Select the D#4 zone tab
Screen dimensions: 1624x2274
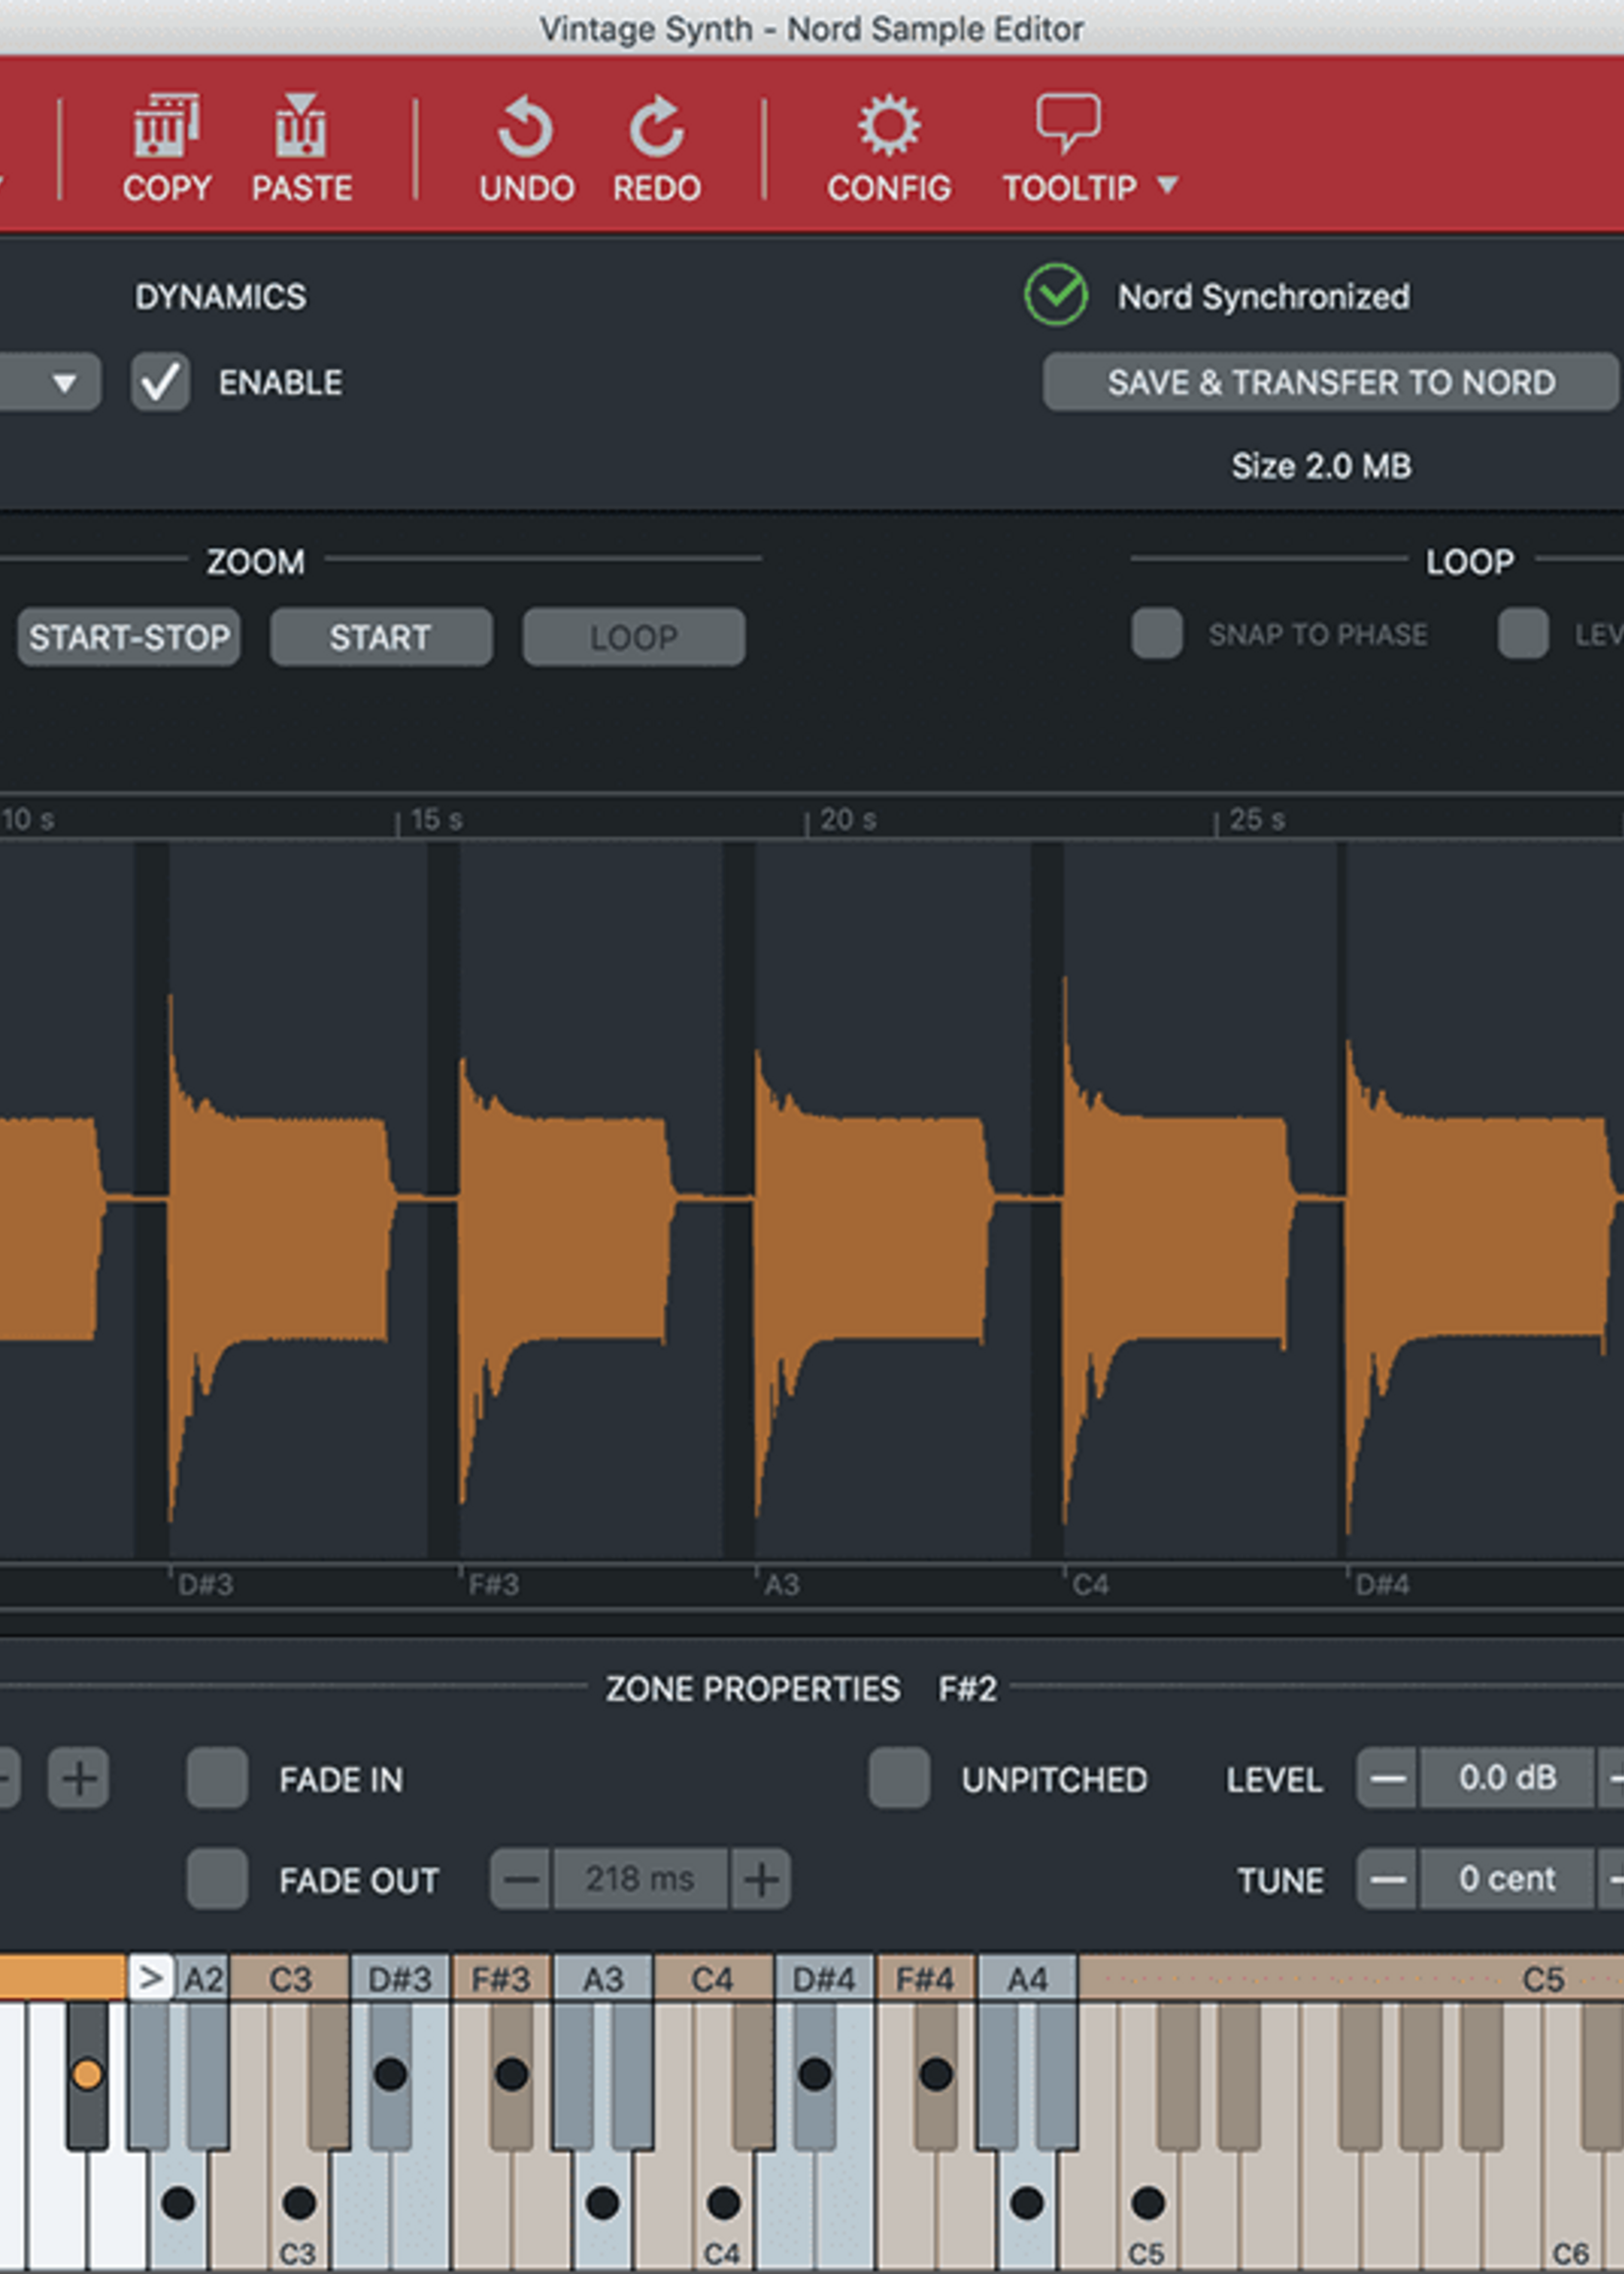coord(824,1978)
